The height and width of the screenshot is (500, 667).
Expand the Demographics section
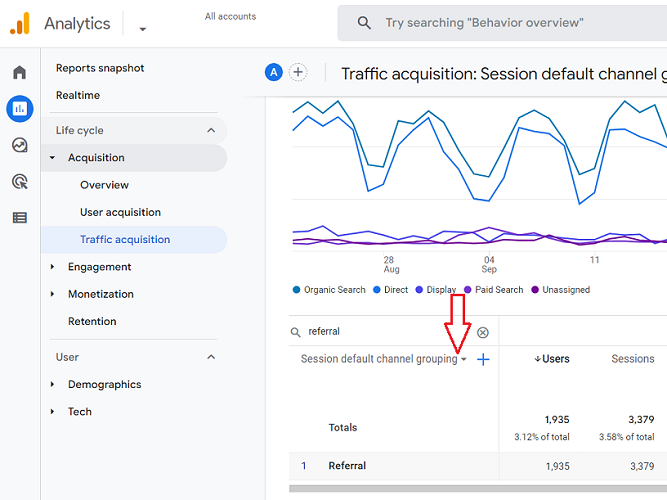52,384
